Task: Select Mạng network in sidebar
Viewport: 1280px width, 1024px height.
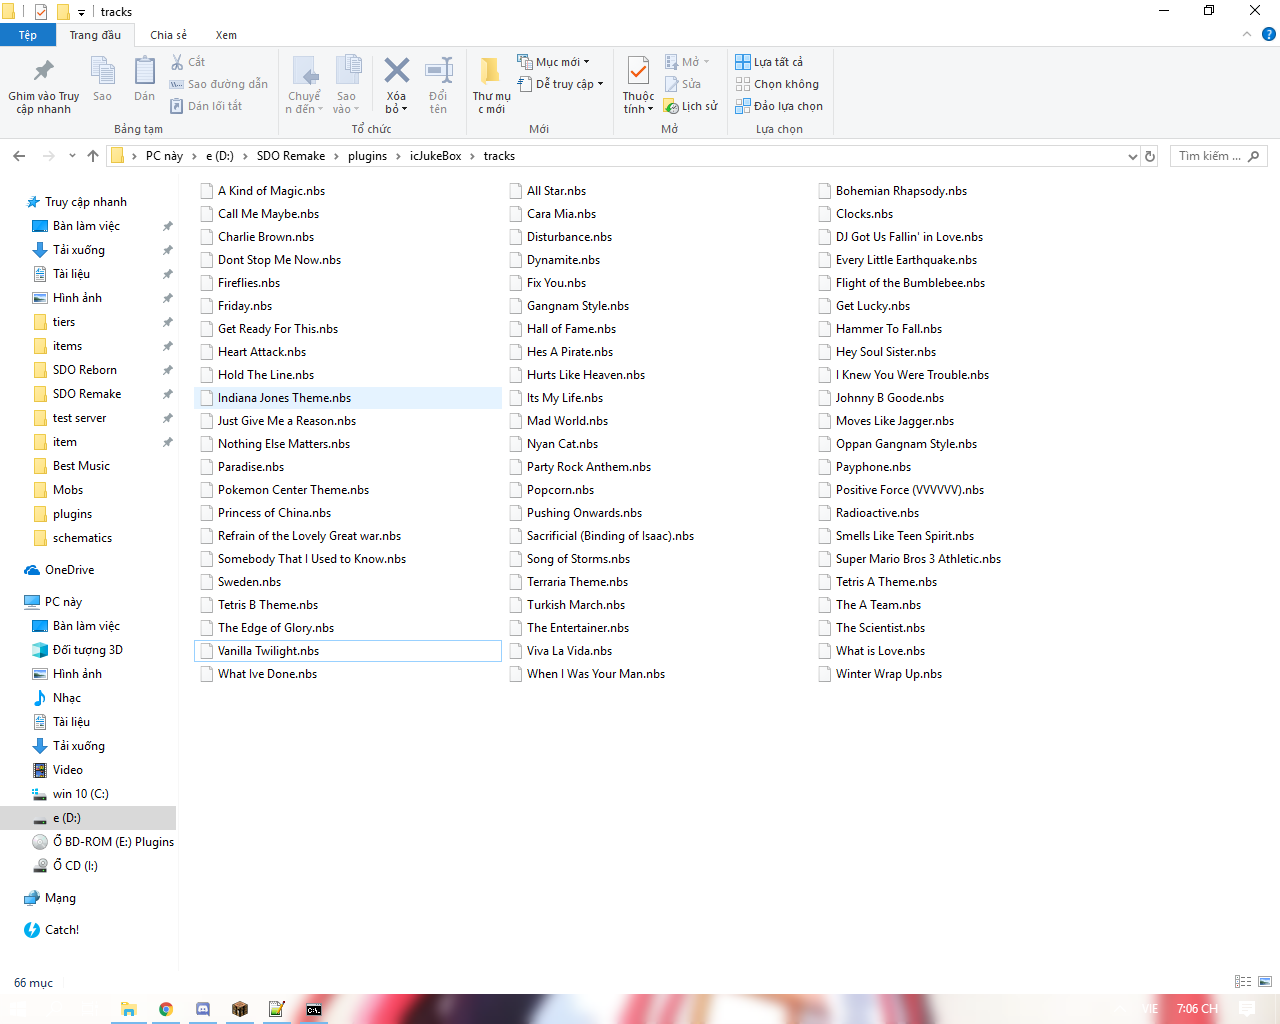Action: [60, 898]
